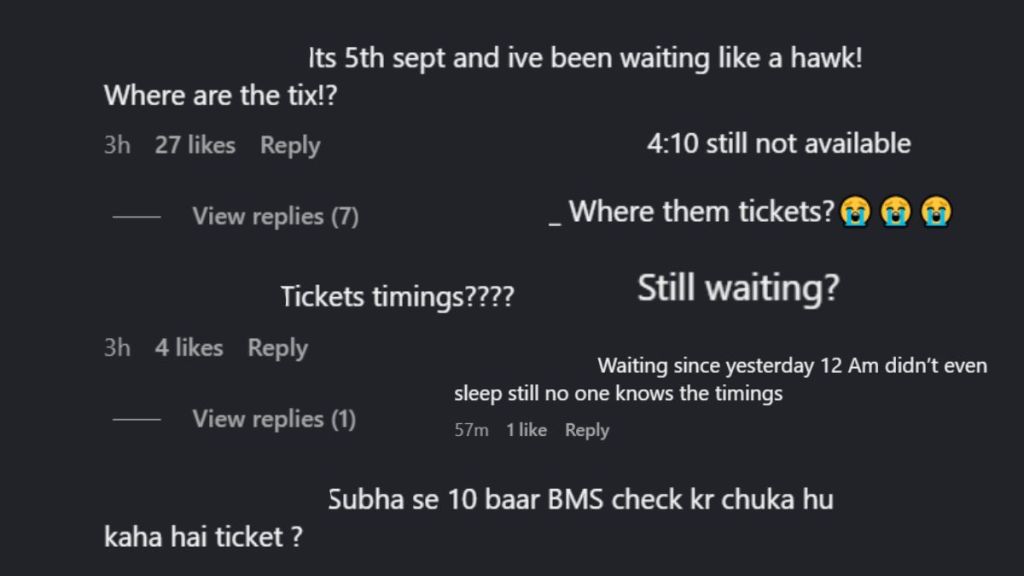Click the middle crying emoji

896,212
